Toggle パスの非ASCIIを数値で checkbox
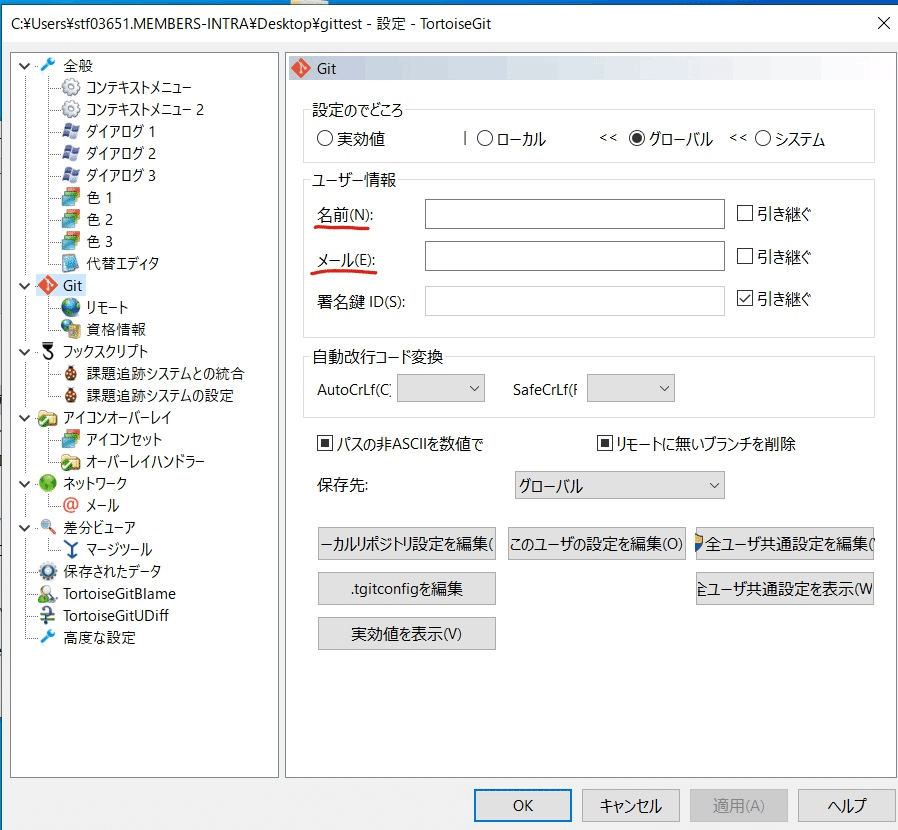Image resolution: width=898 pixels, height=830 pixels. point(325,443)
